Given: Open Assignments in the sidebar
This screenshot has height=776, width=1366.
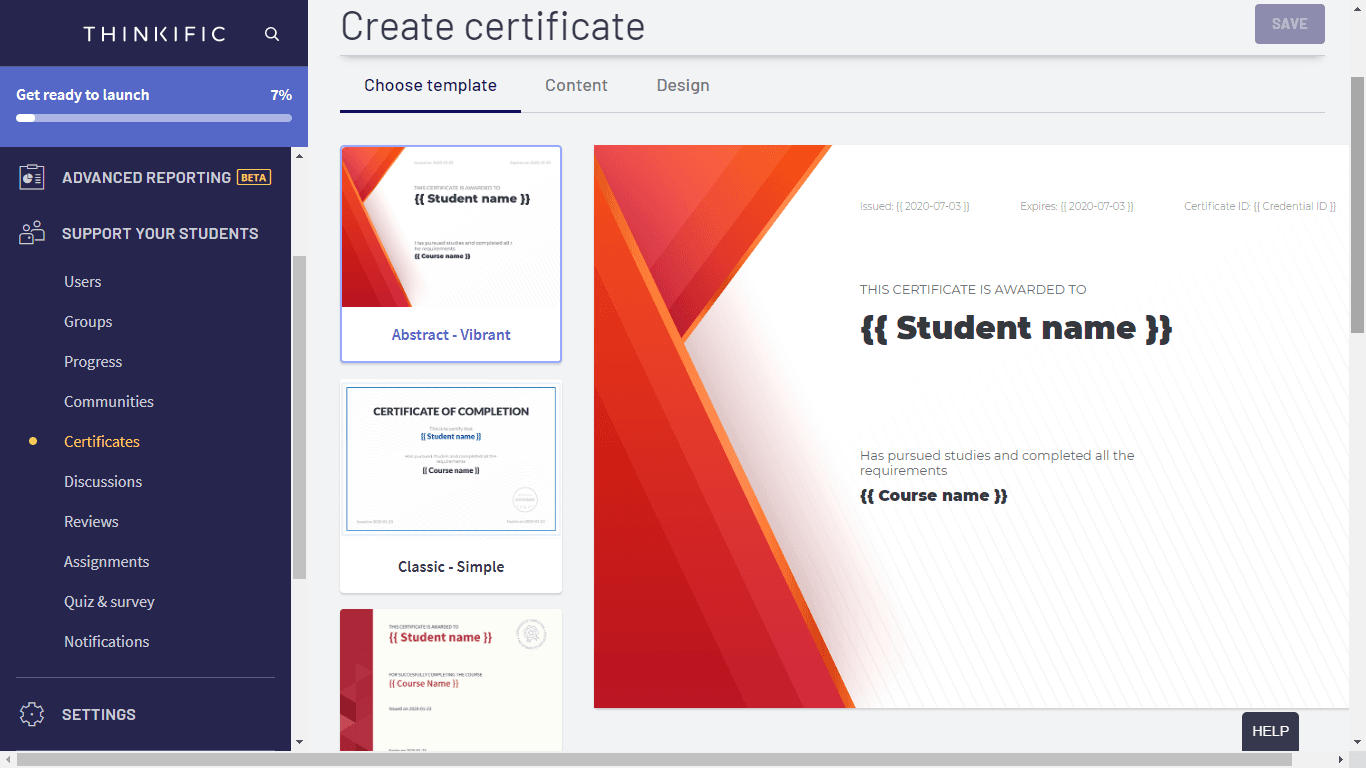Looking at the screenshot, I should [107, 562].
